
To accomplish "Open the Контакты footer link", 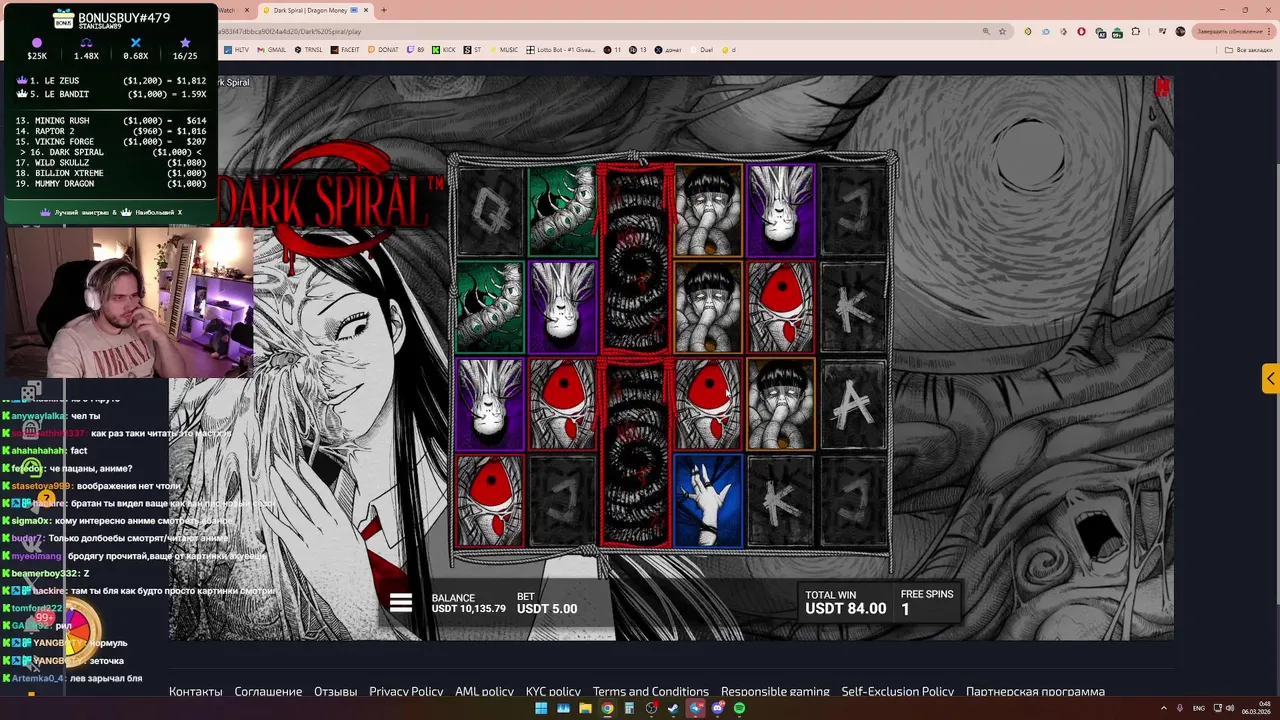I will point(195,691).
